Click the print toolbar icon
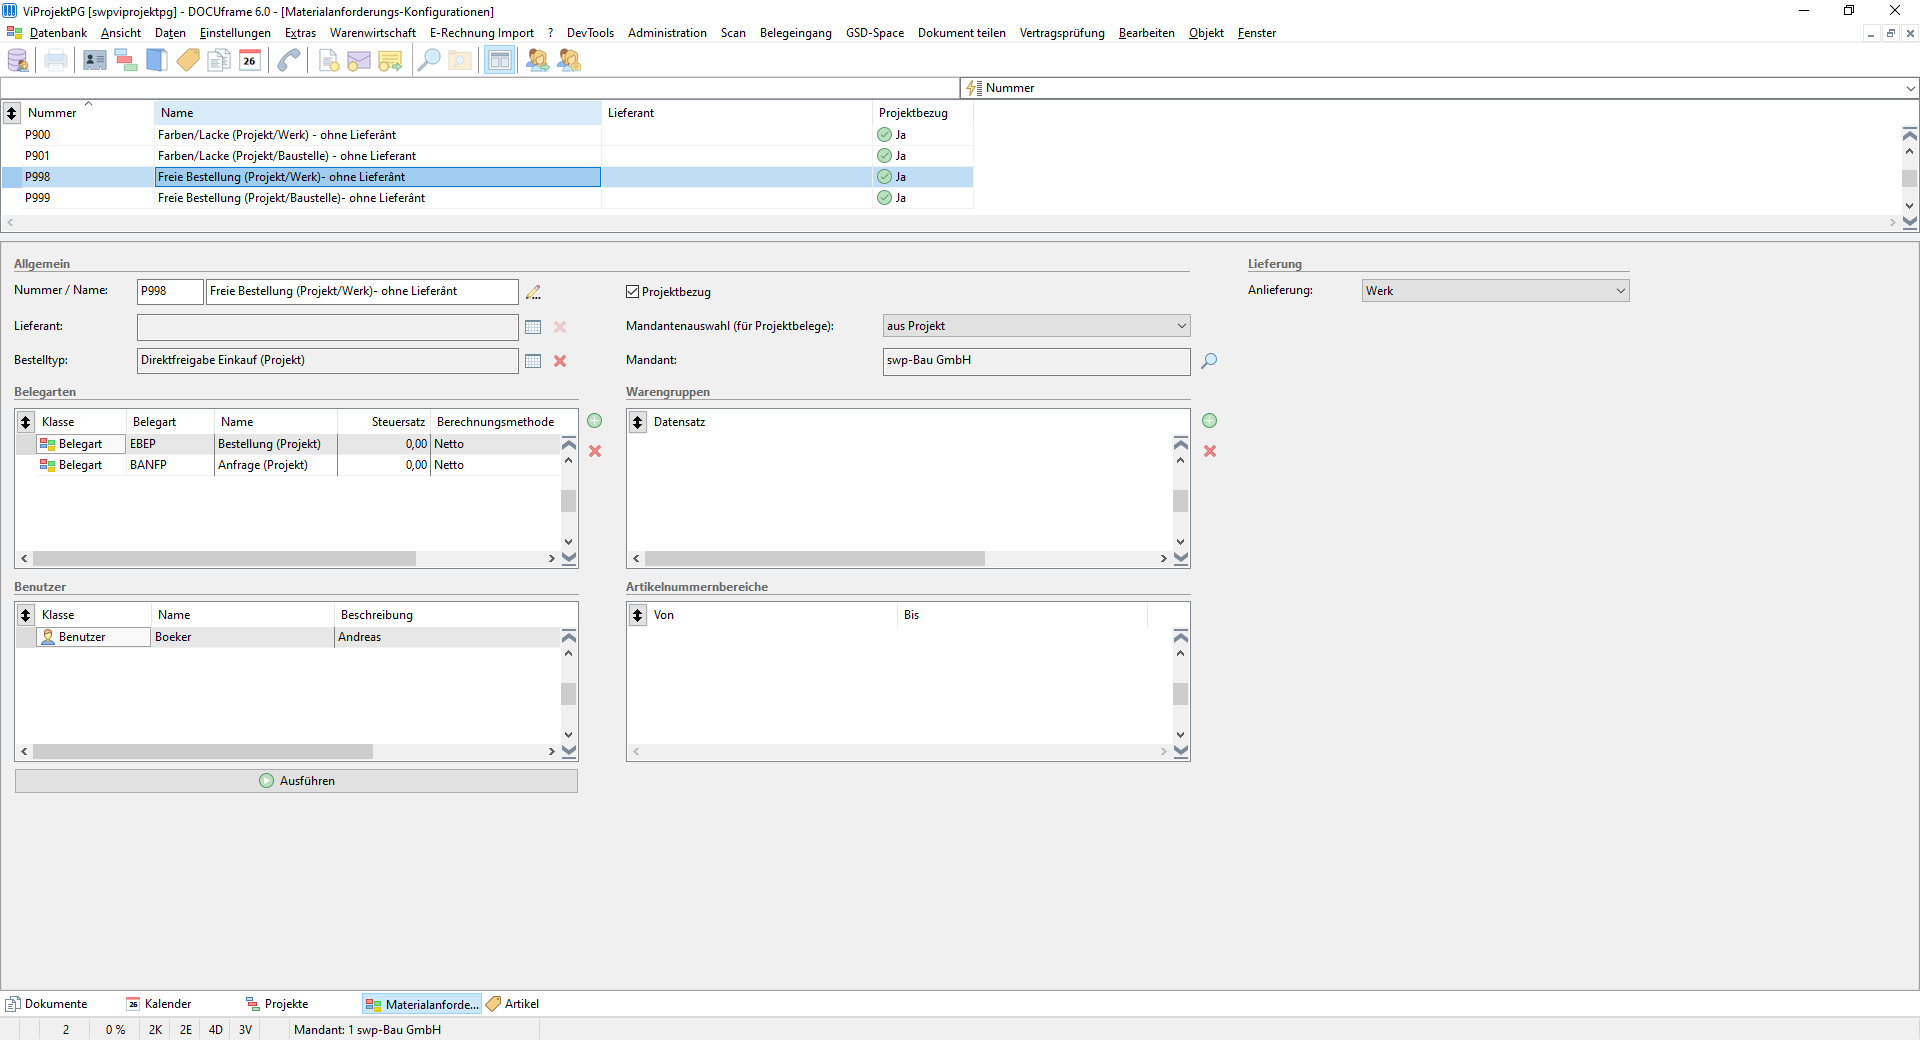This screenshot has height=1040, width=1920. pyautogui.click(x=56, y=61)
